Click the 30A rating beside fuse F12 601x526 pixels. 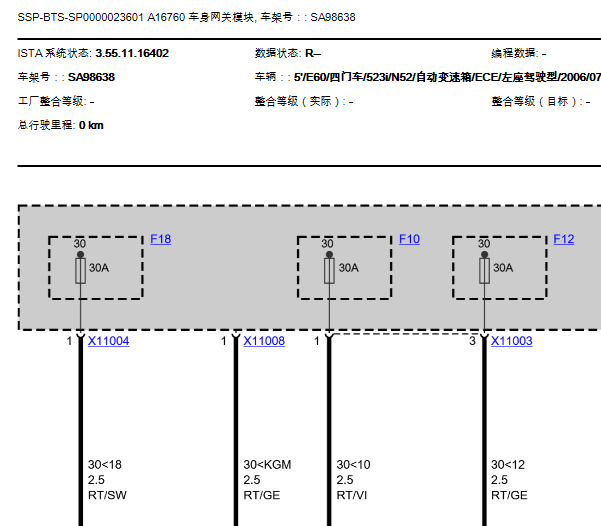tap(503, 268)
